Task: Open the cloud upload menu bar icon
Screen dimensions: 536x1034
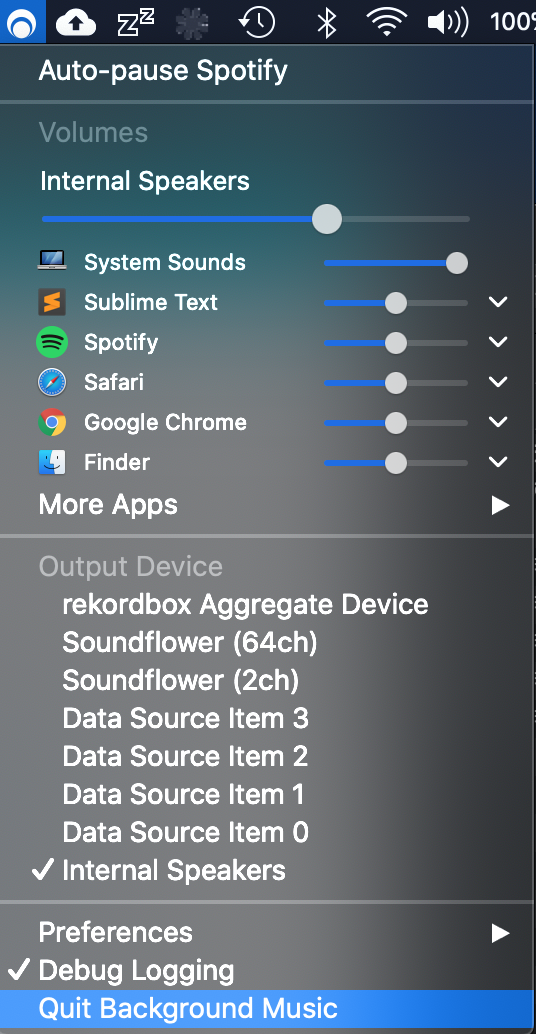Action: click(x=76, y=23)
